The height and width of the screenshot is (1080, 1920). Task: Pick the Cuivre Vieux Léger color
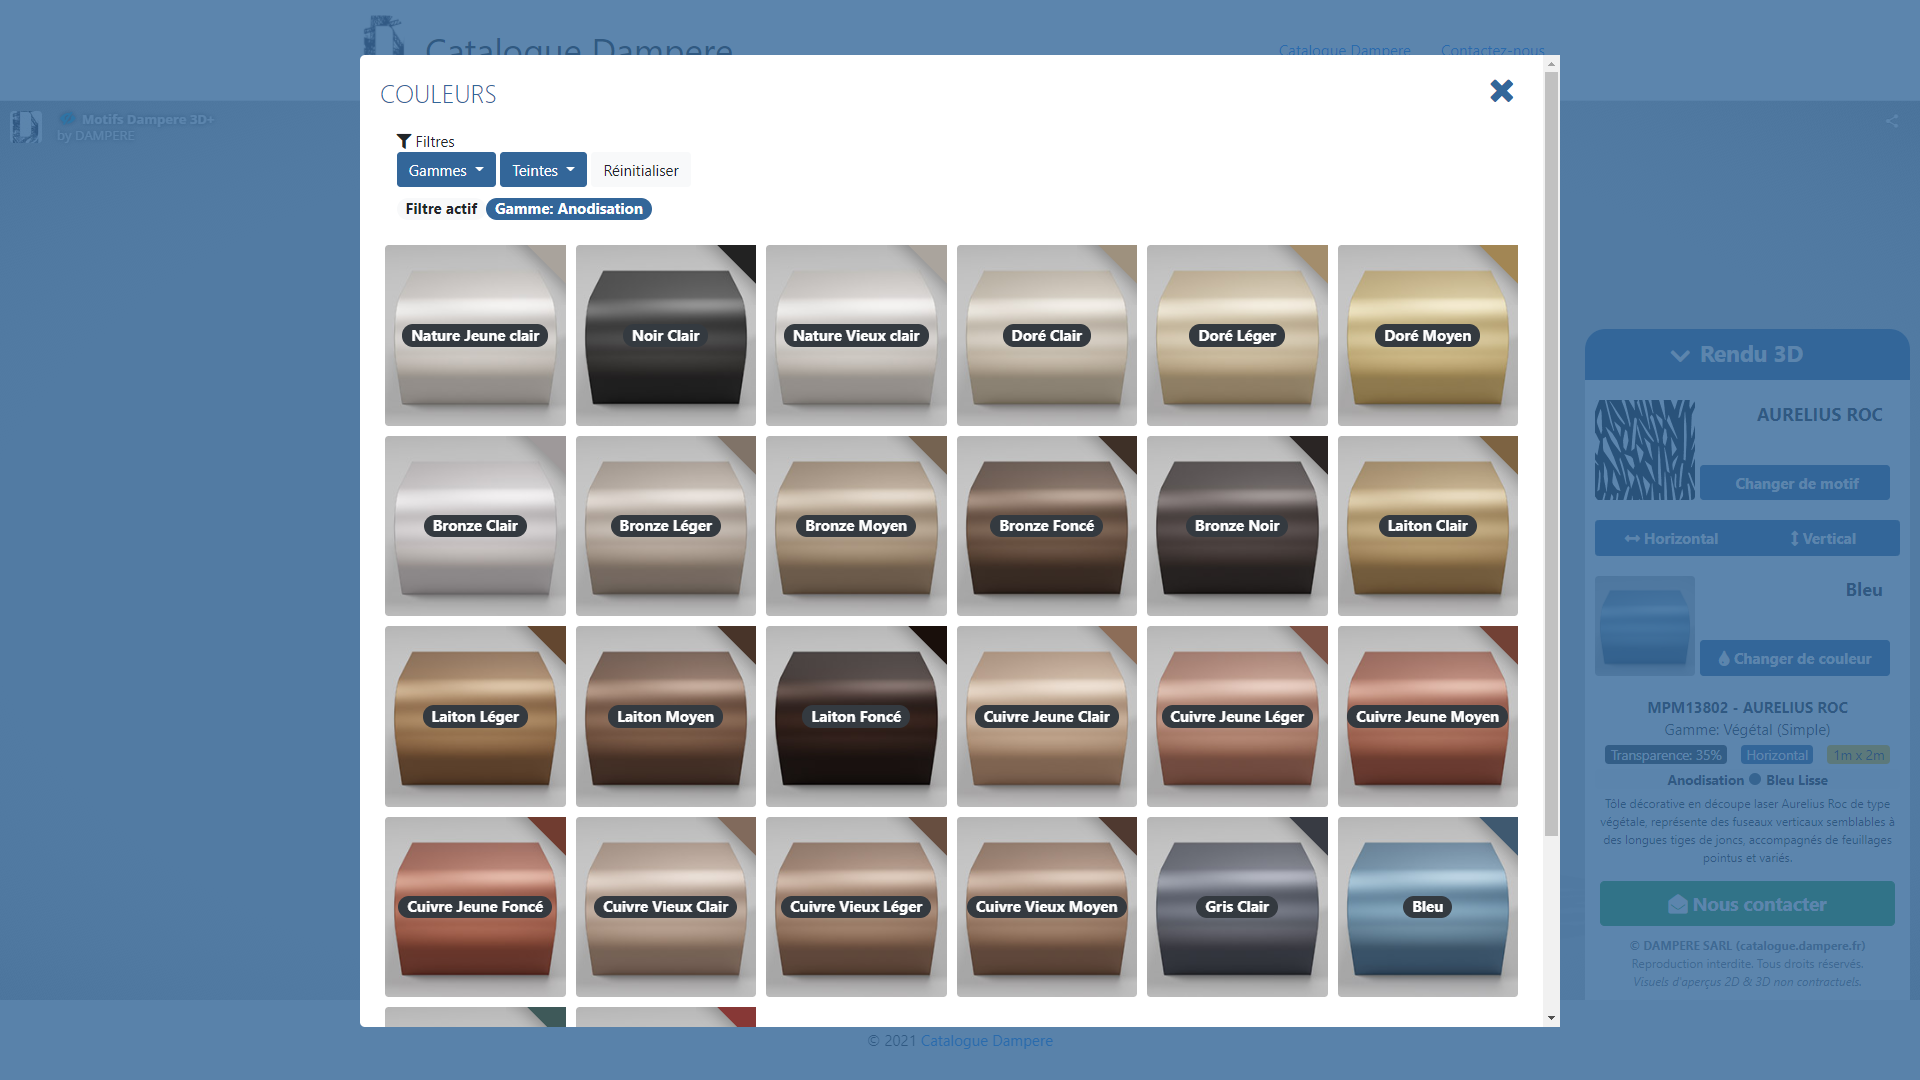[x=856, y=907]
